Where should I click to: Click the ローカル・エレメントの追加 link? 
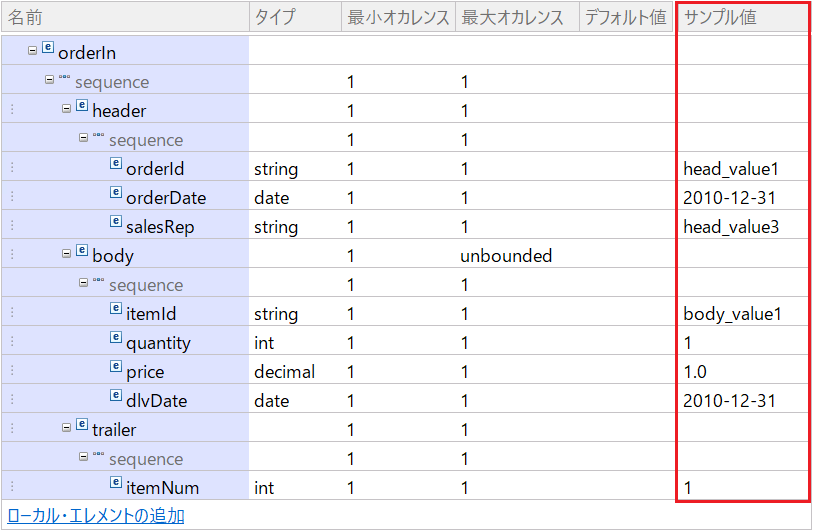[96, 515]
